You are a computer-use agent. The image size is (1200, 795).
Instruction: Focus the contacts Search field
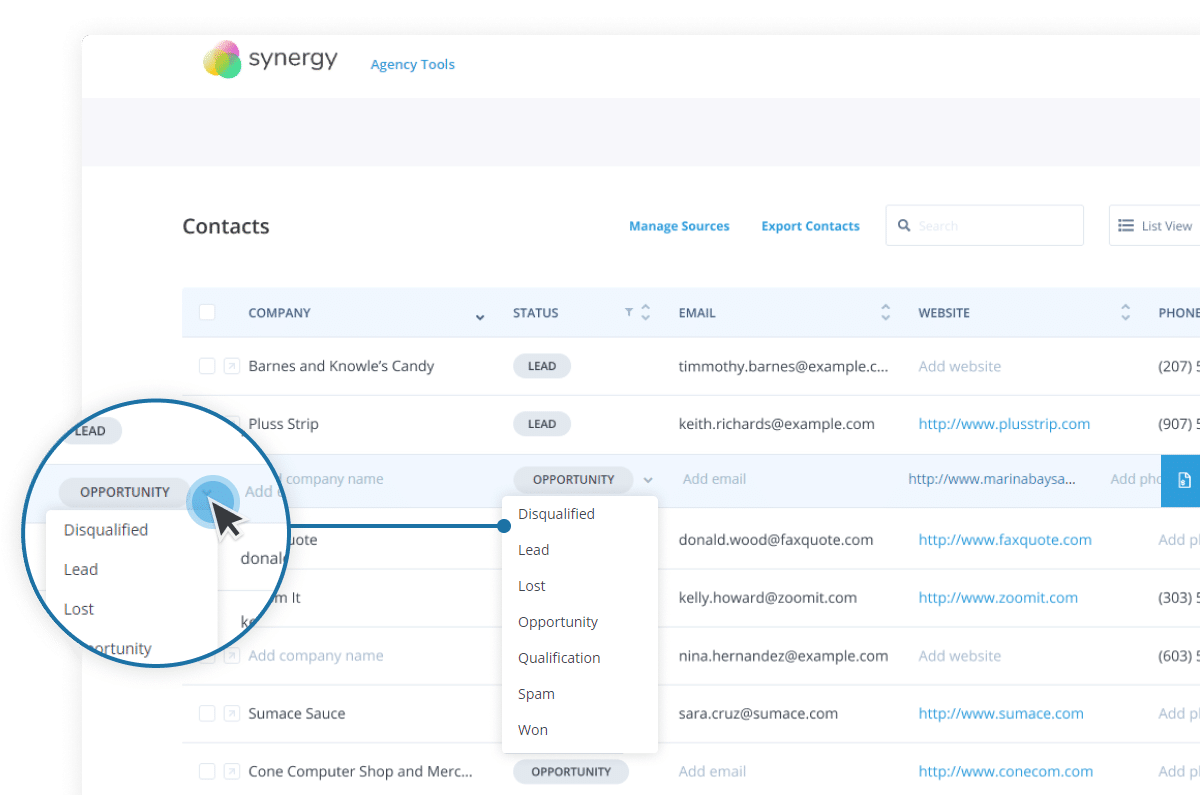[x=984, y=226]
